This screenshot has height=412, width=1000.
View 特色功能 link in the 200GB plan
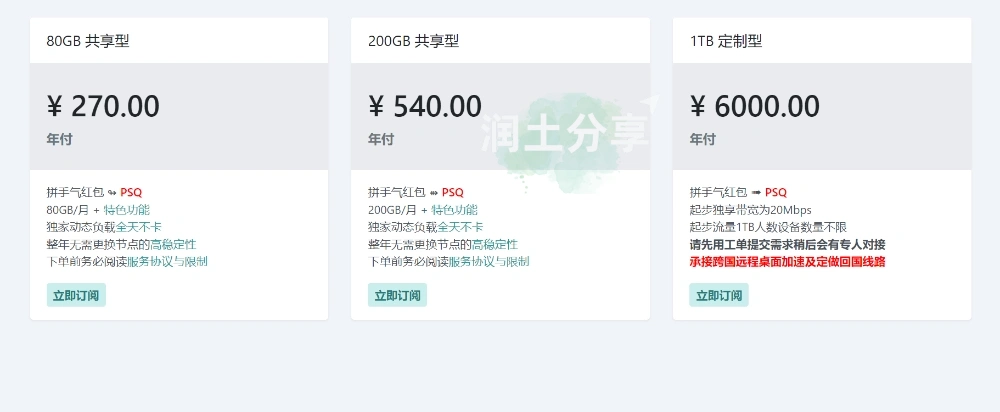[454, 210]
